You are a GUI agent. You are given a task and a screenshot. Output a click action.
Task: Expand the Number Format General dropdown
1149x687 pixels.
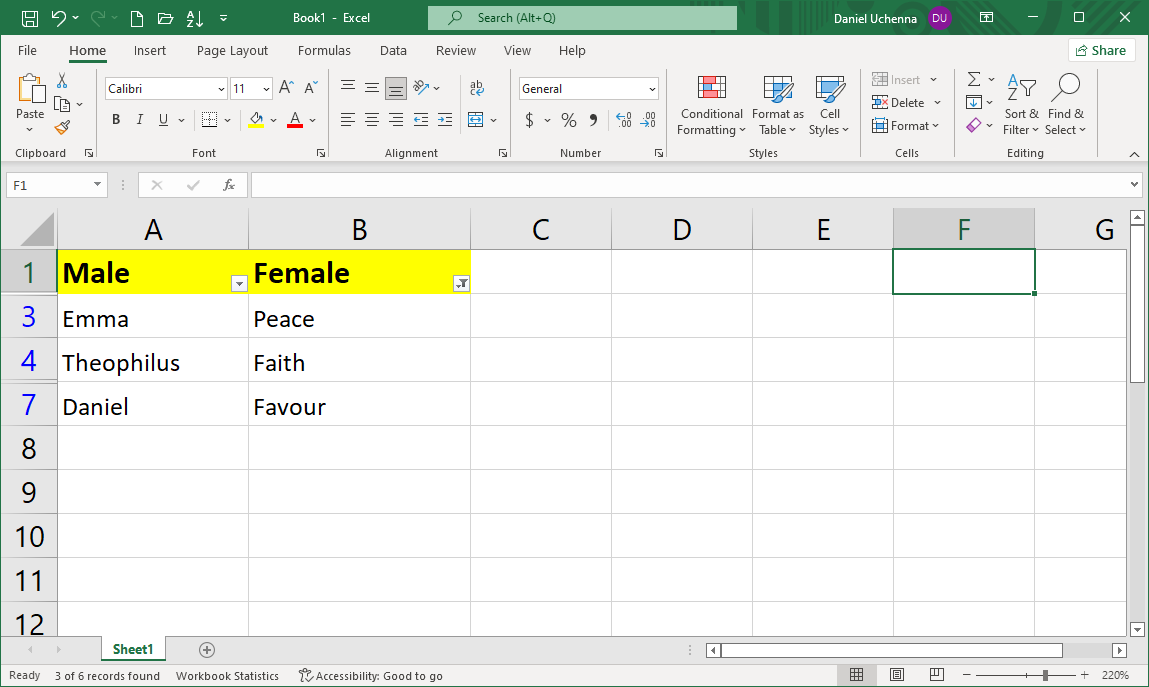tap(652, 89)
